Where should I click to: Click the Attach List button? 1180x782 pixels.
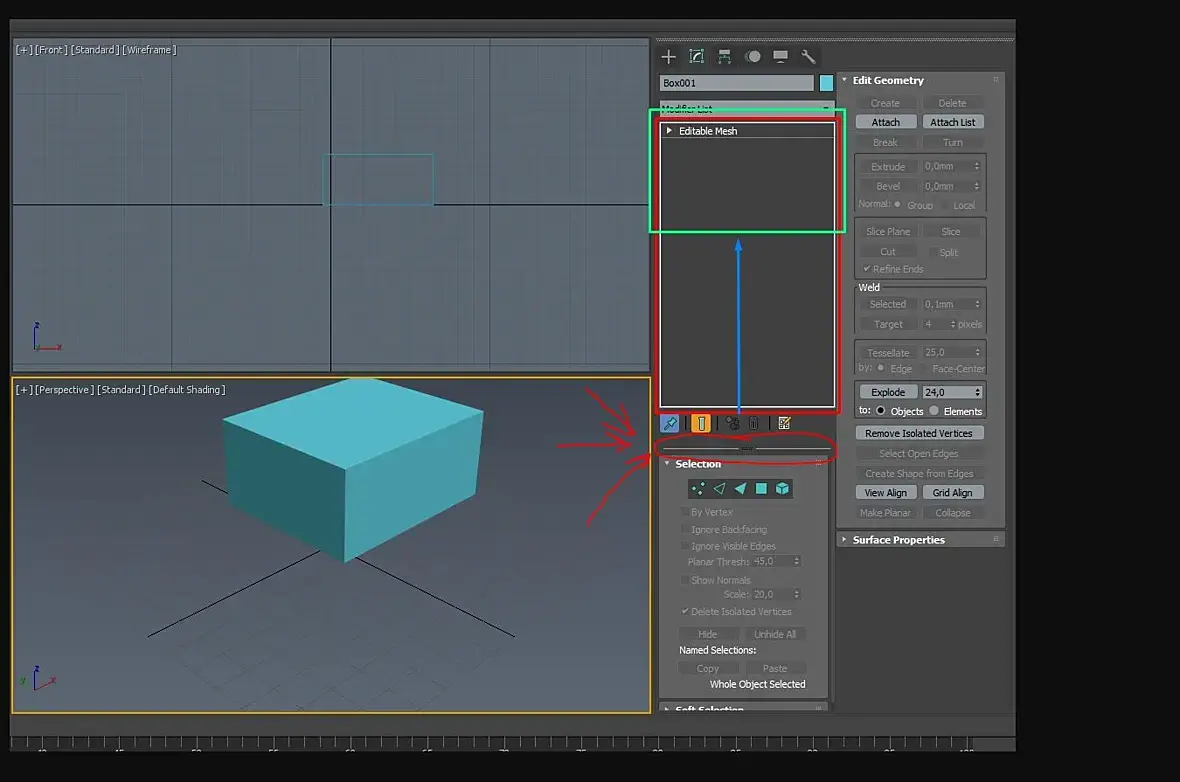pyautogui.click(x=952, y=122)
